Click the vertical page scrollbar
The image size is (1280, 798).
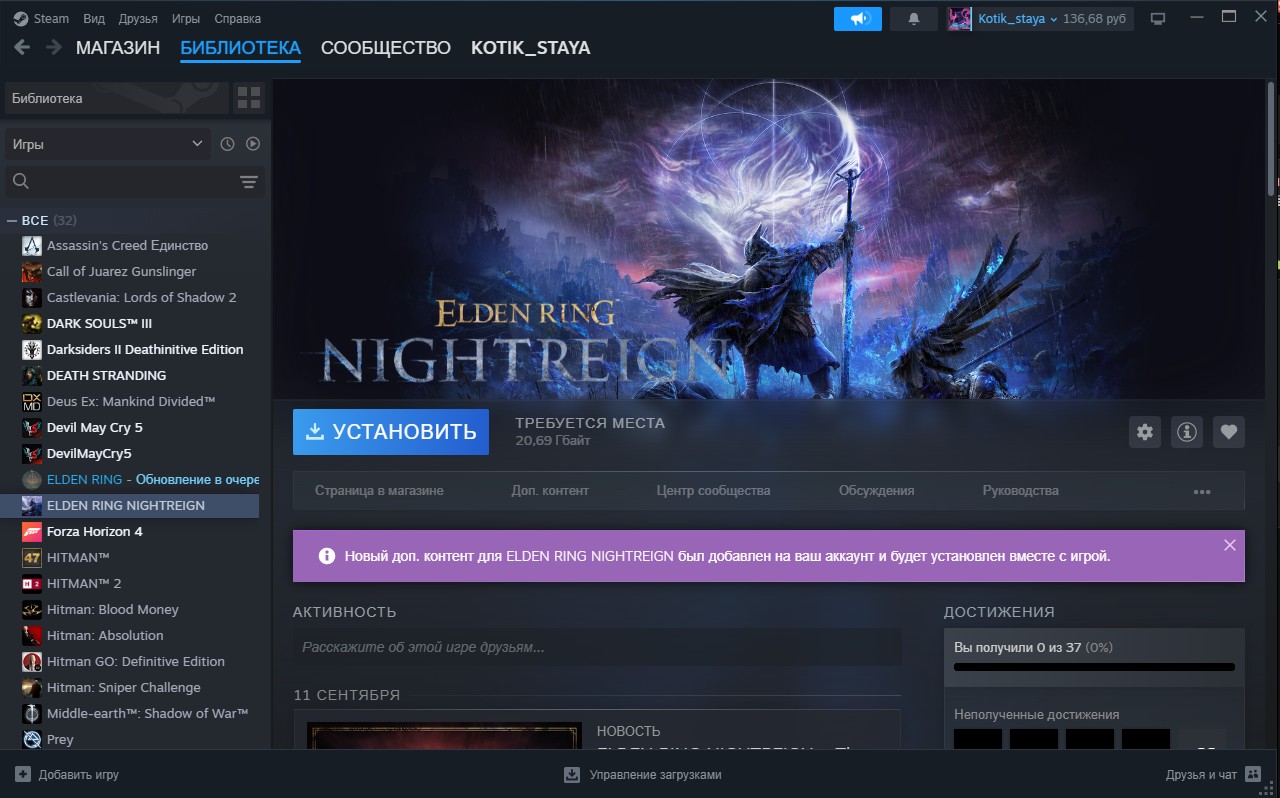(1272, 140)
